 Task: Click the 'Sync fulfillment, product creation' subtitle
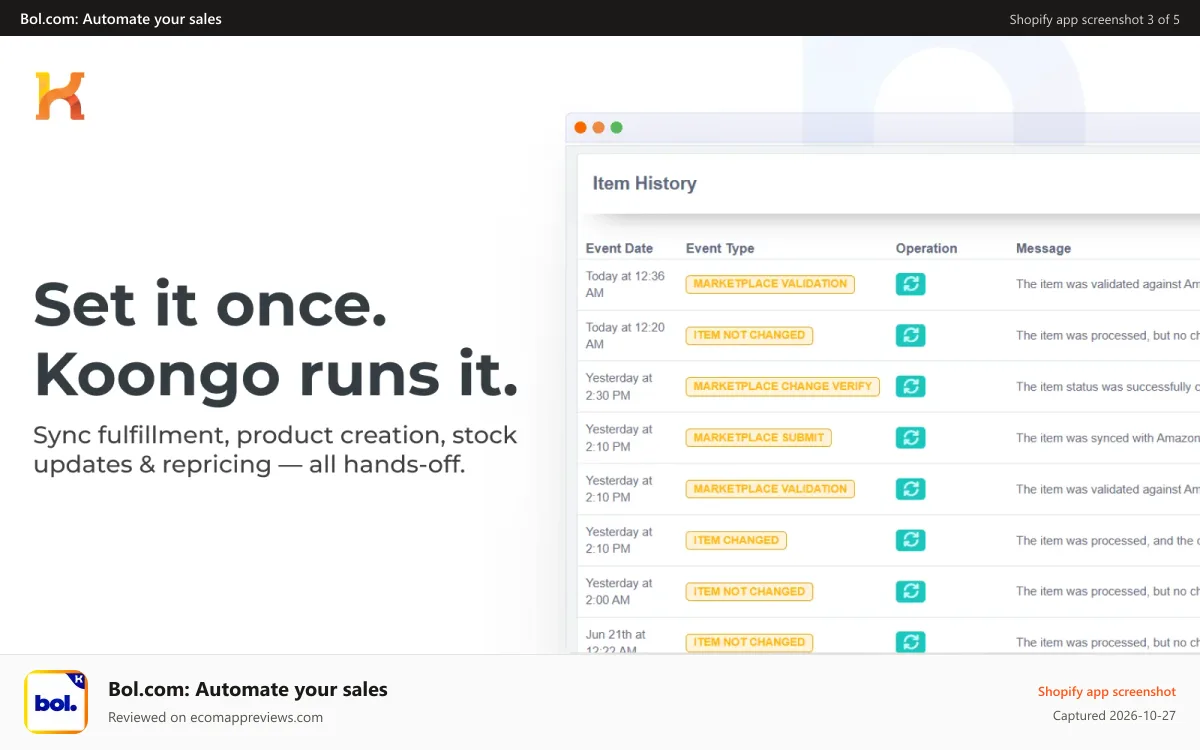click(275, 449)
